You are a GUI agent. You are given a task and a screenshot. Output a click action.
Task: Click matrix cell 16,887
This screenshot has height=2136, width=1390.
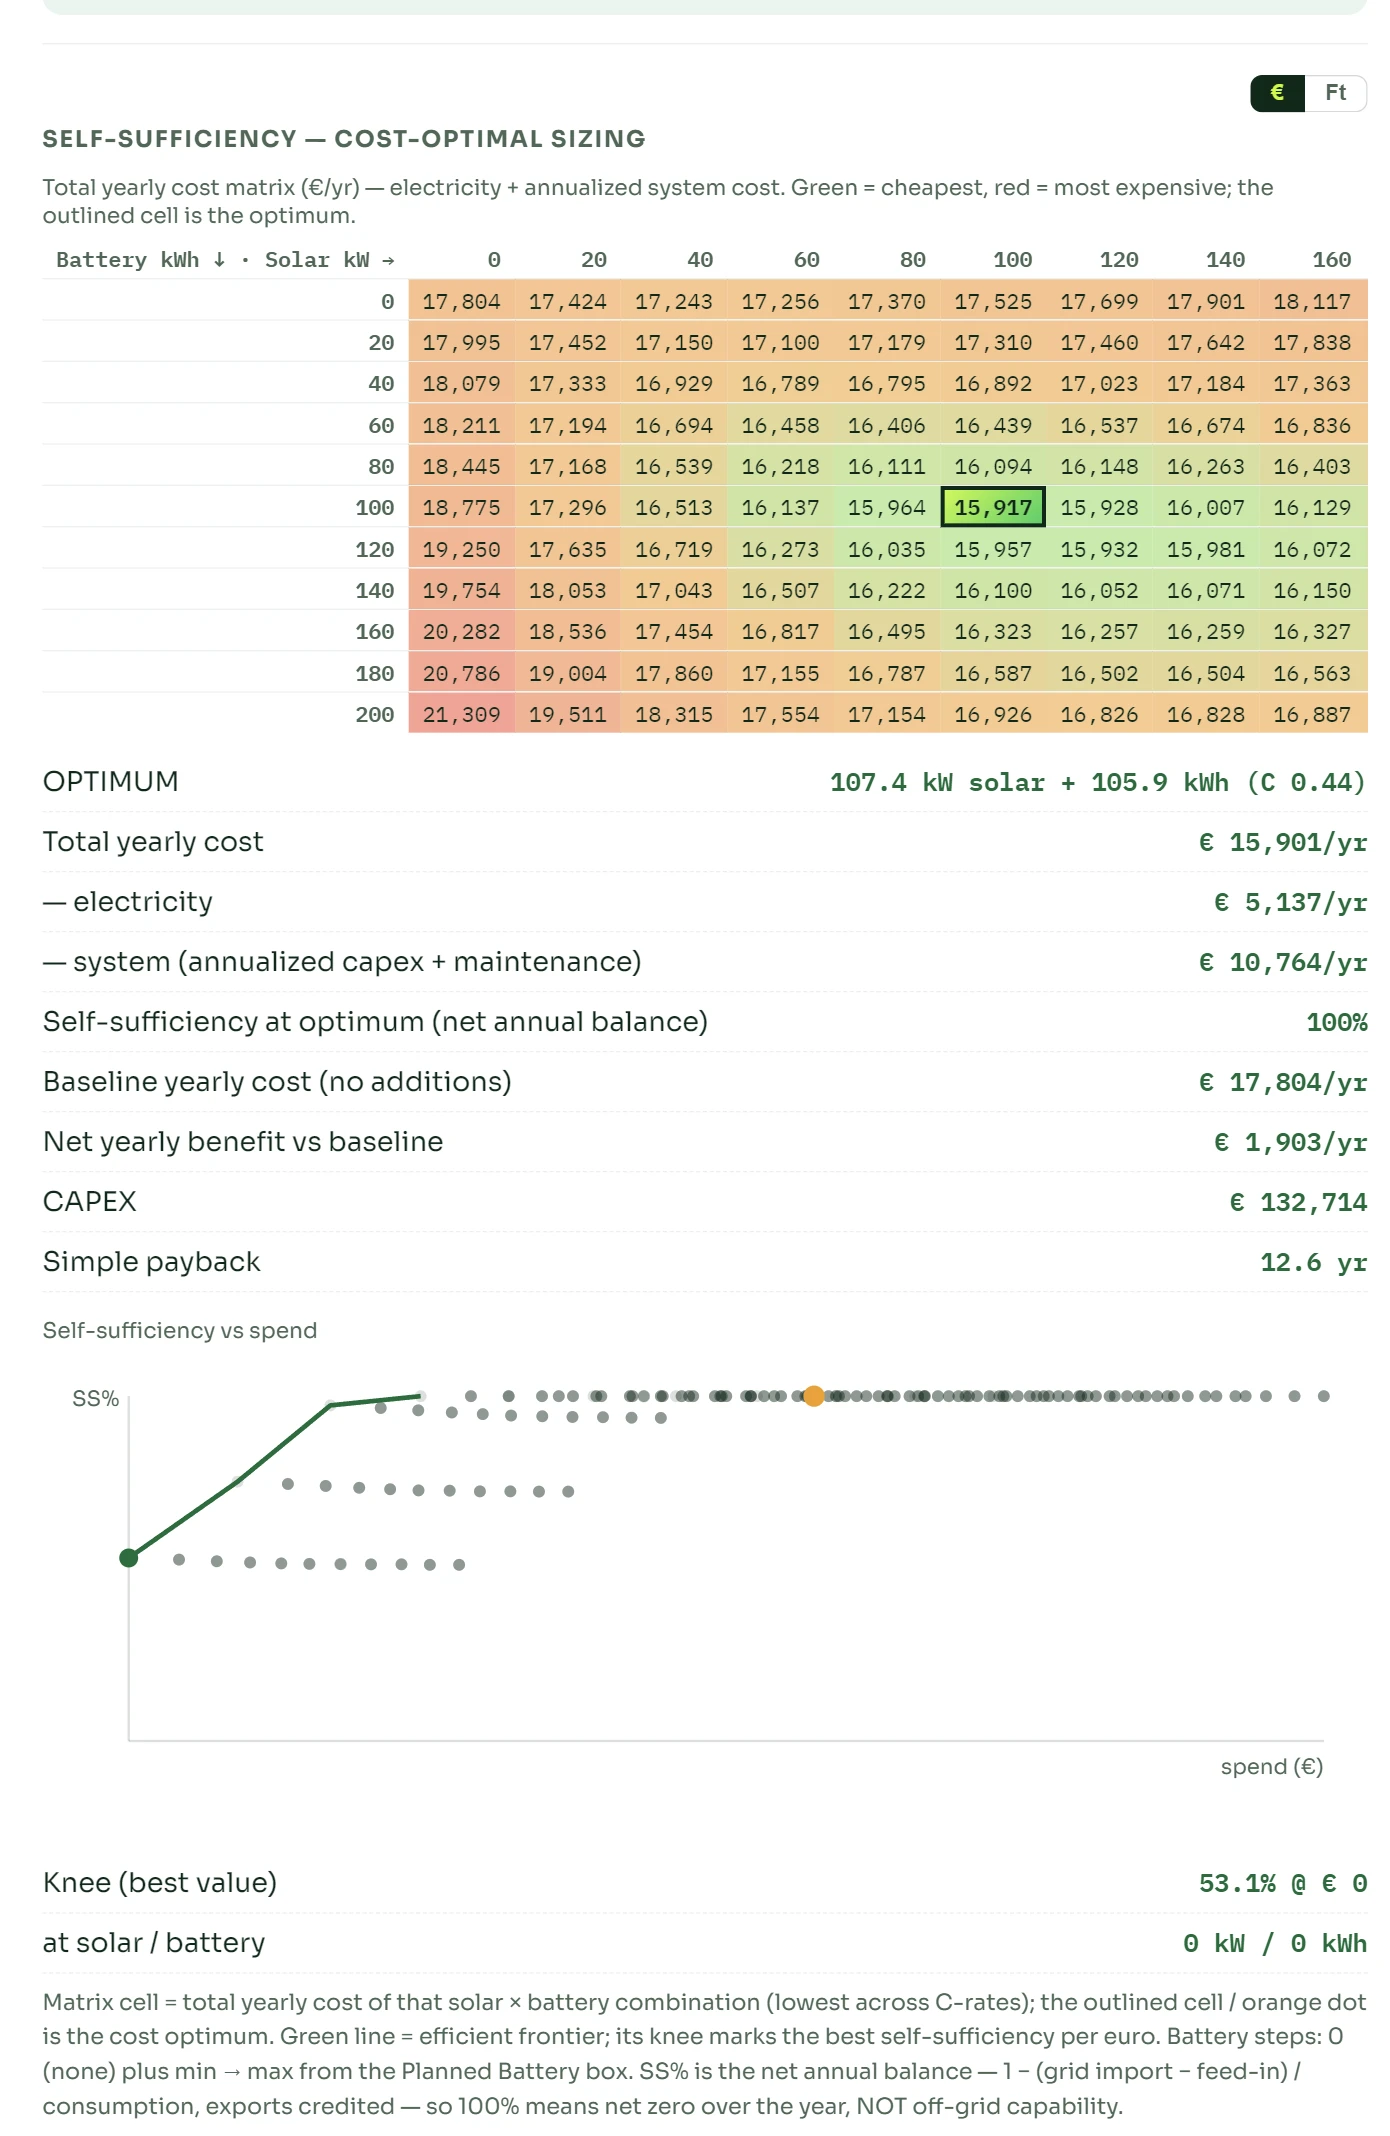pos(1313,714)
